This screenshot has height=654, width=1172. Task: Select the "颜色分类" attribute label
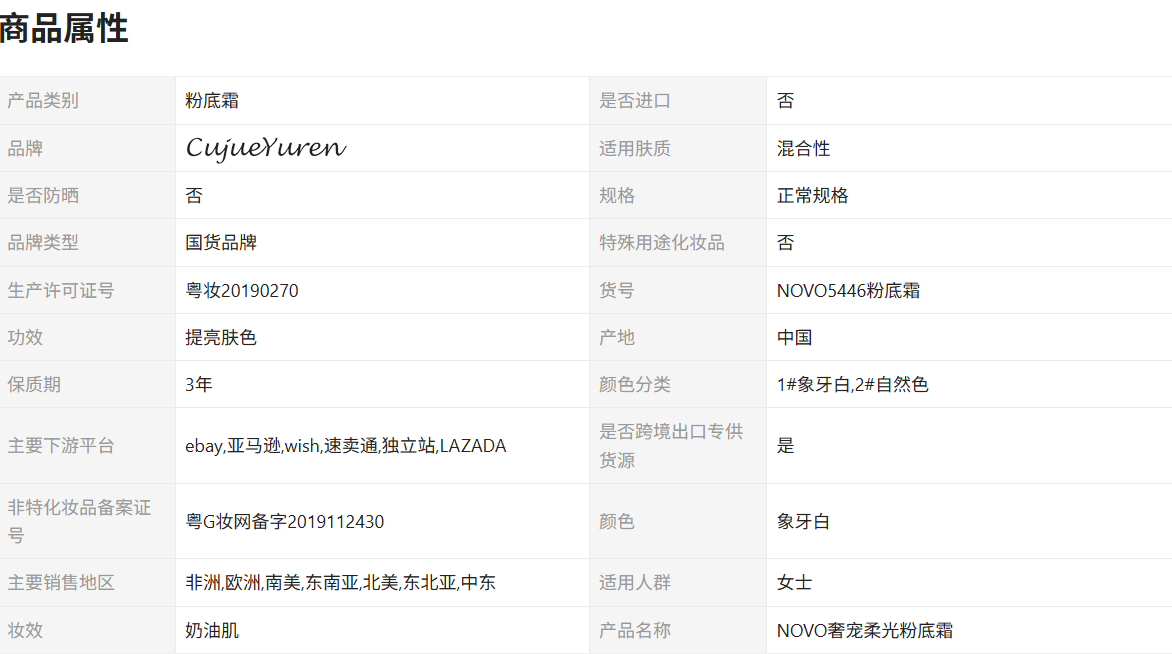pos(635,385)
